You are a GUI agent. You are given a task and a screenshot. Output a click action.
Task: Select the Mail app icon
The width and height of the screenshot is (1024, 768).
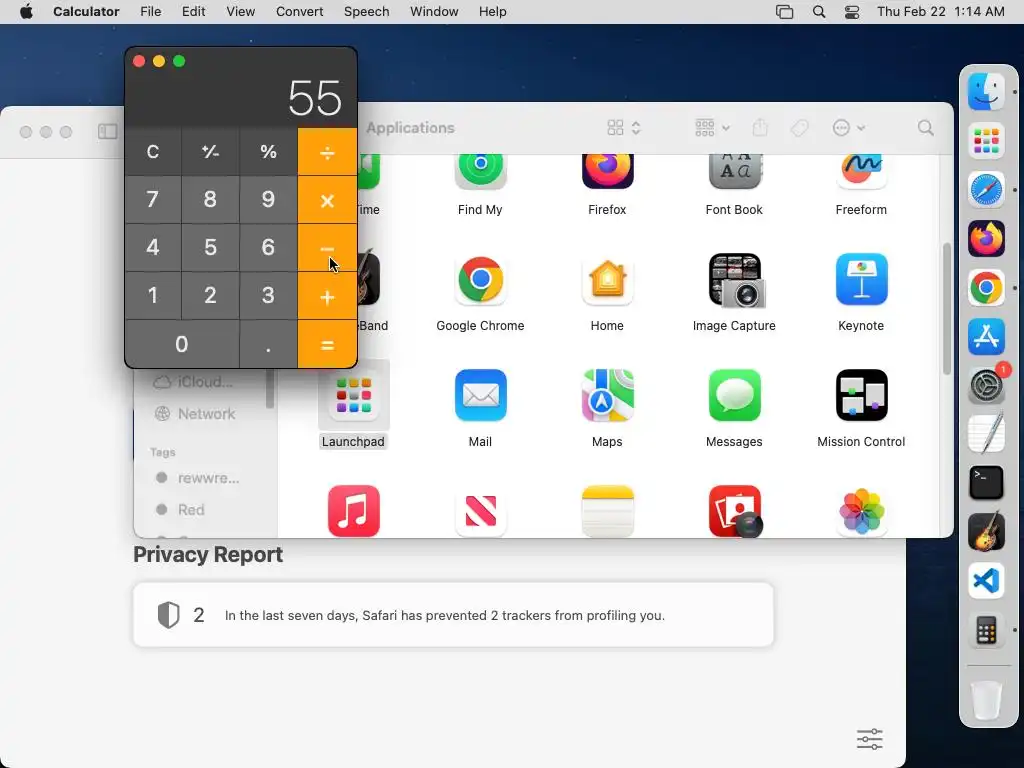480,396
